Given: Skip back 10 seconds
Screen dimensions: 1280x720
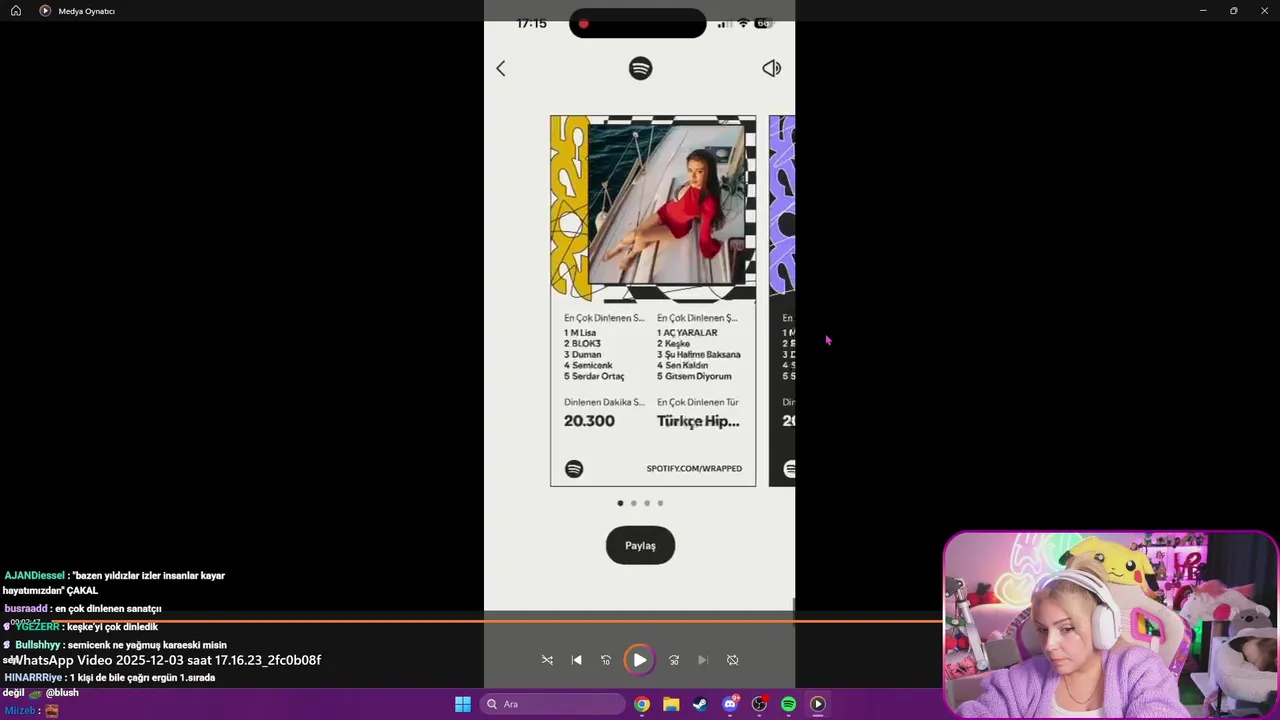Looking at the screenshot, I should [605, 660].
